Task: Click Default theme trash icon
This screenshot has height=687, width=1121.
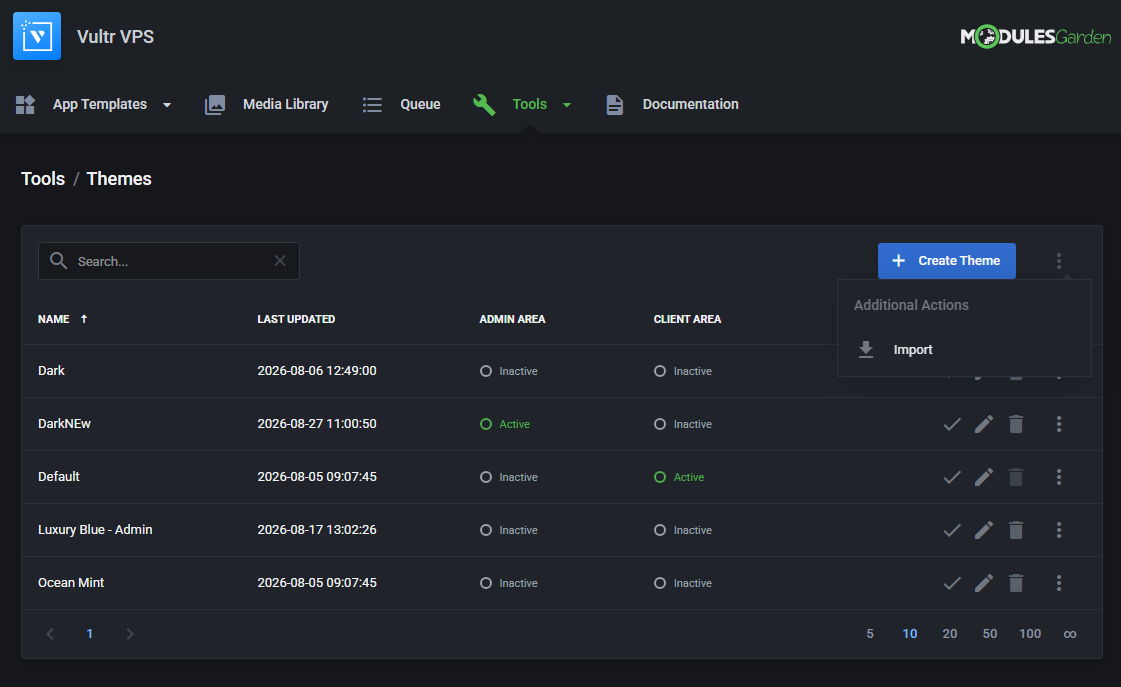Action: click(1015, 477)
